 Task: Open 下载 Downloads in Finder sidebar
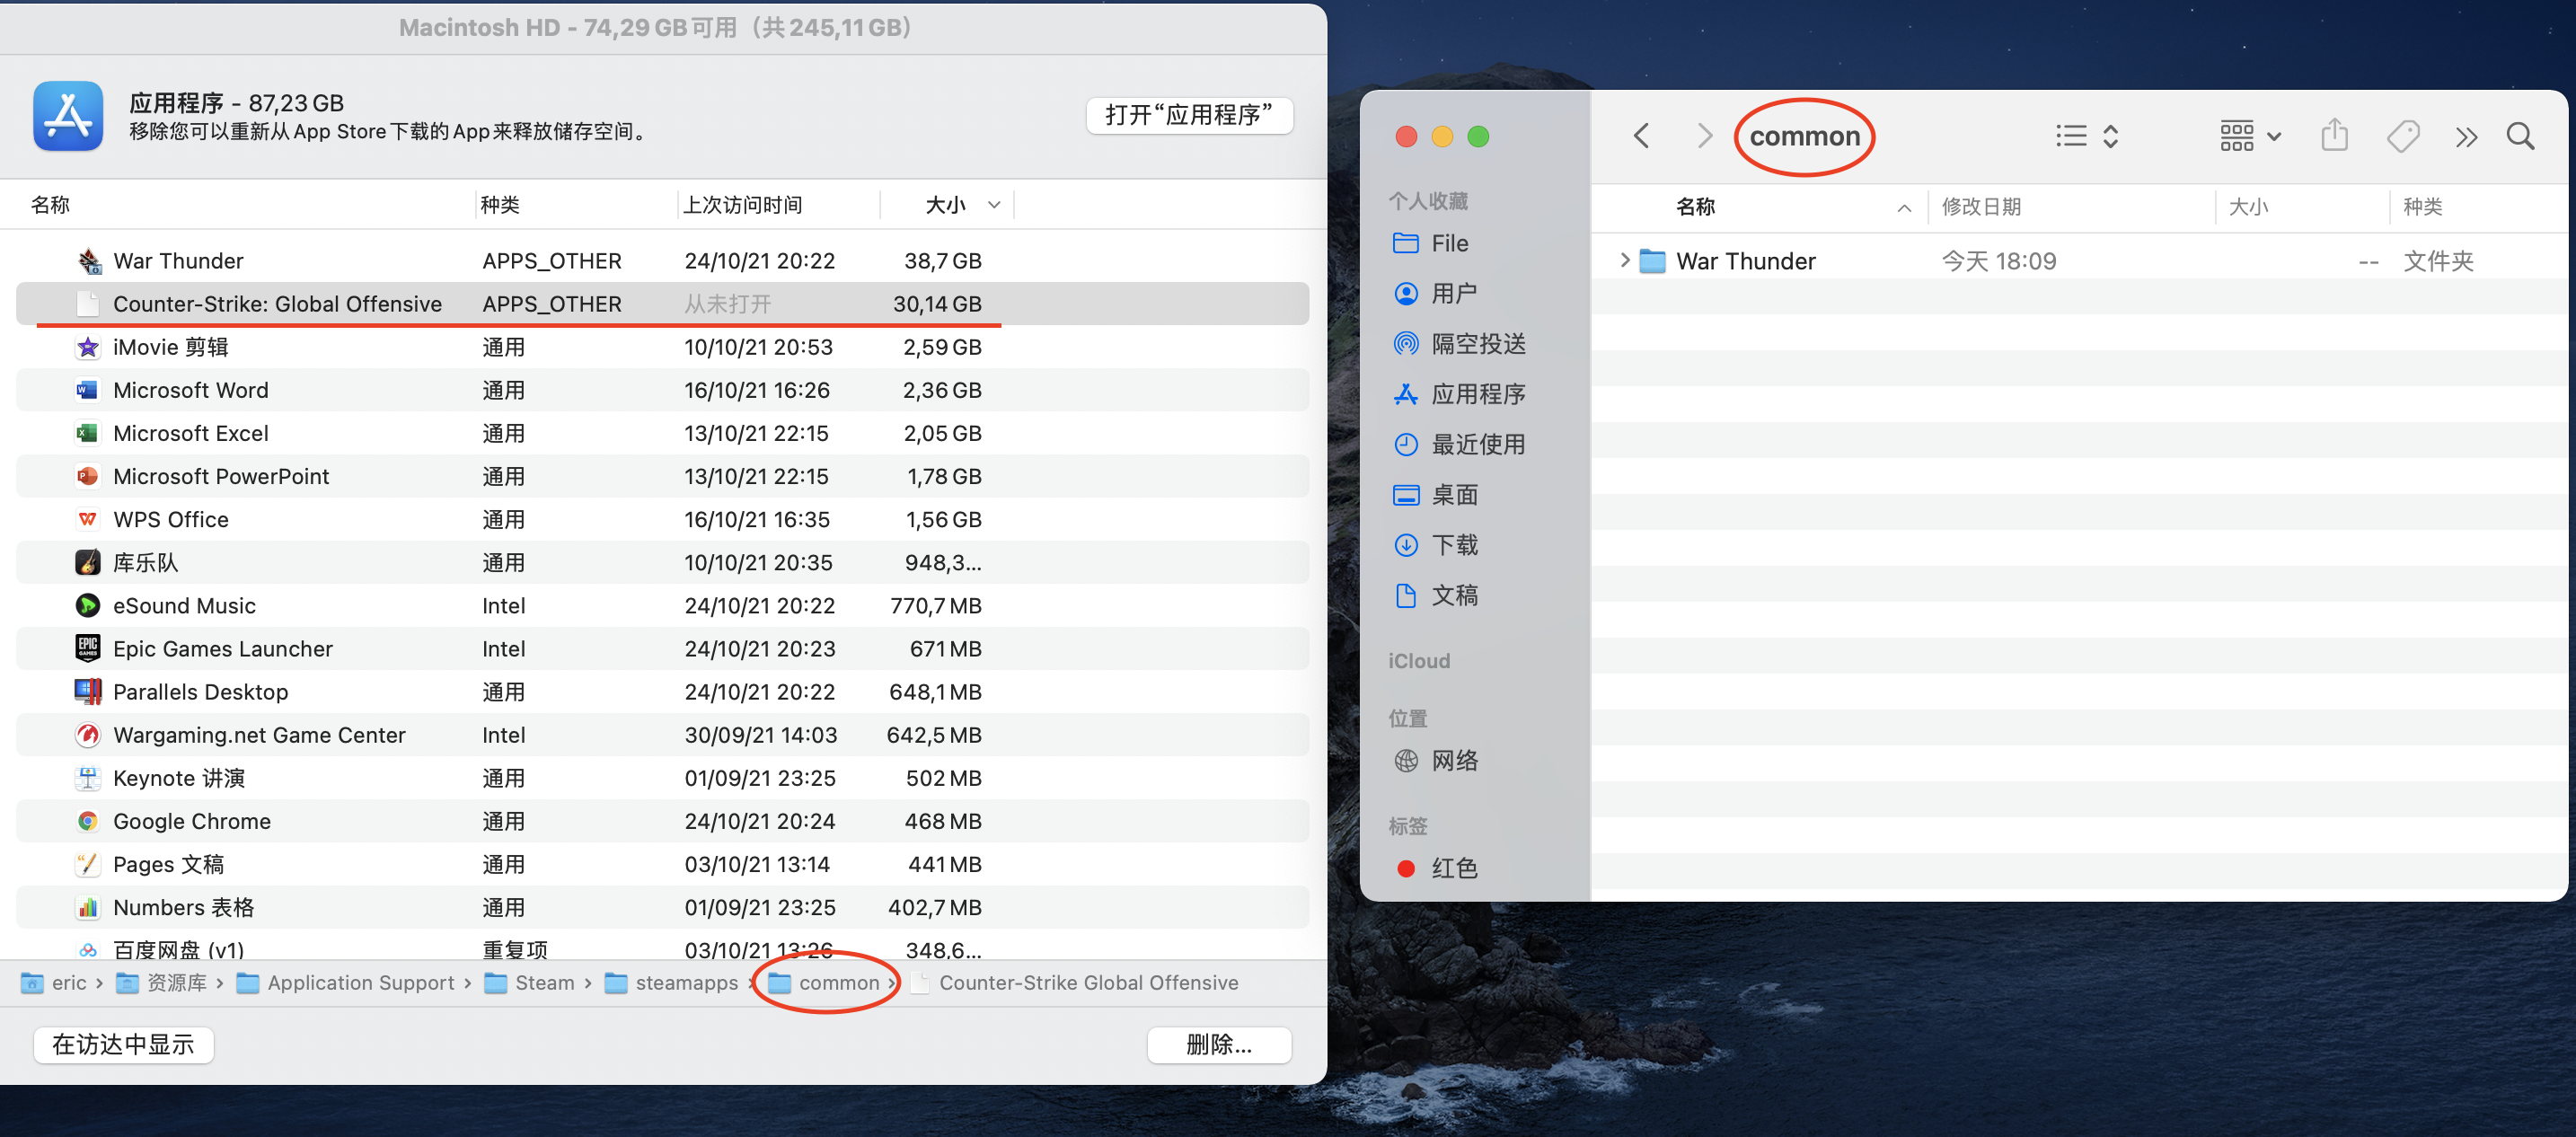pos(1453,545)
